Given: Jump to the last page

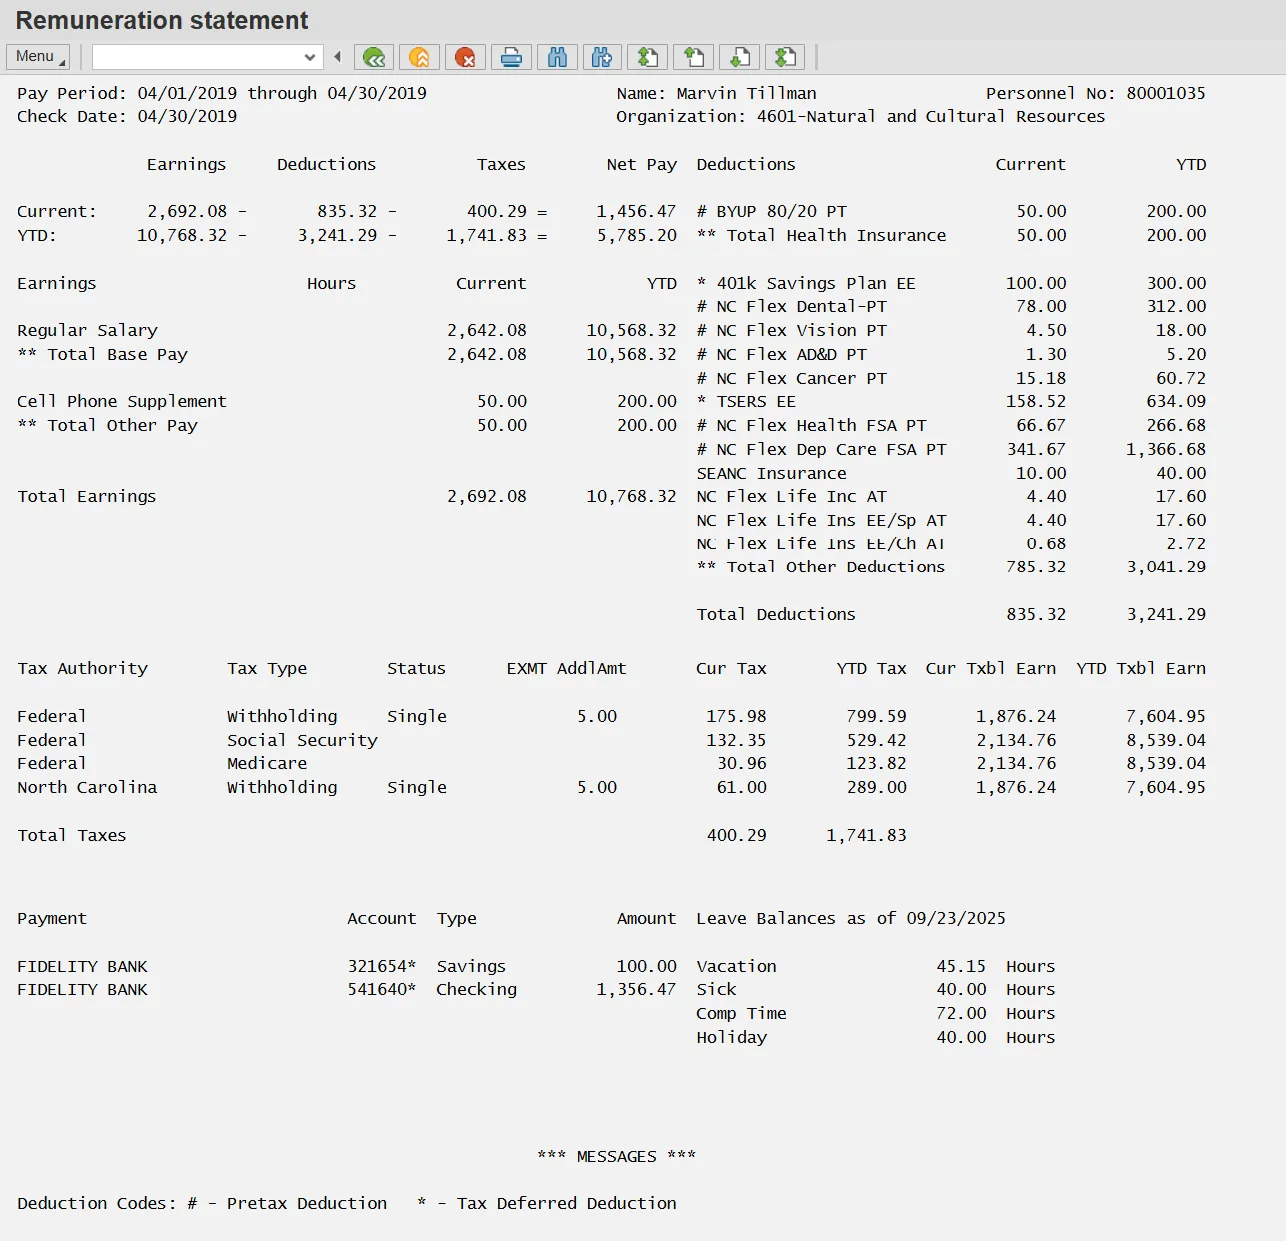Looking at the screenshot, I should [x=786, y=57].
